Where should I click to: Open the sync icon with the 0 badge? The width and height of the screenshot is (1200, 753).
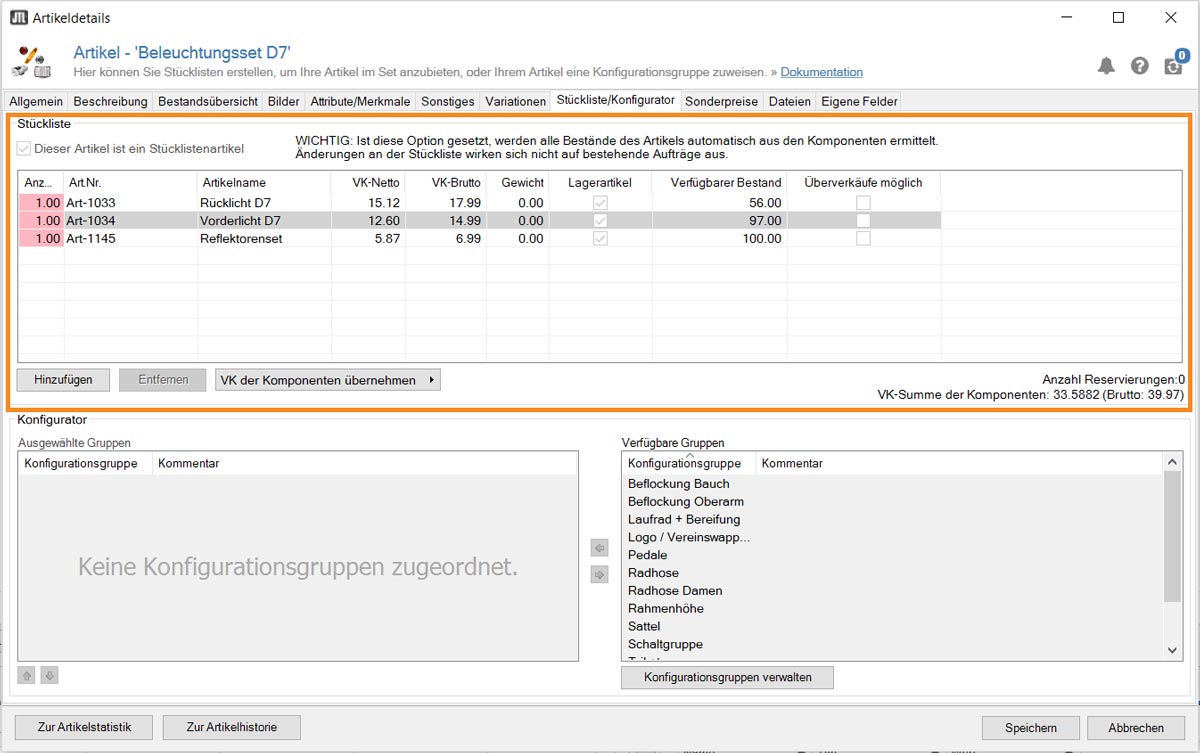click(1175, 63)
